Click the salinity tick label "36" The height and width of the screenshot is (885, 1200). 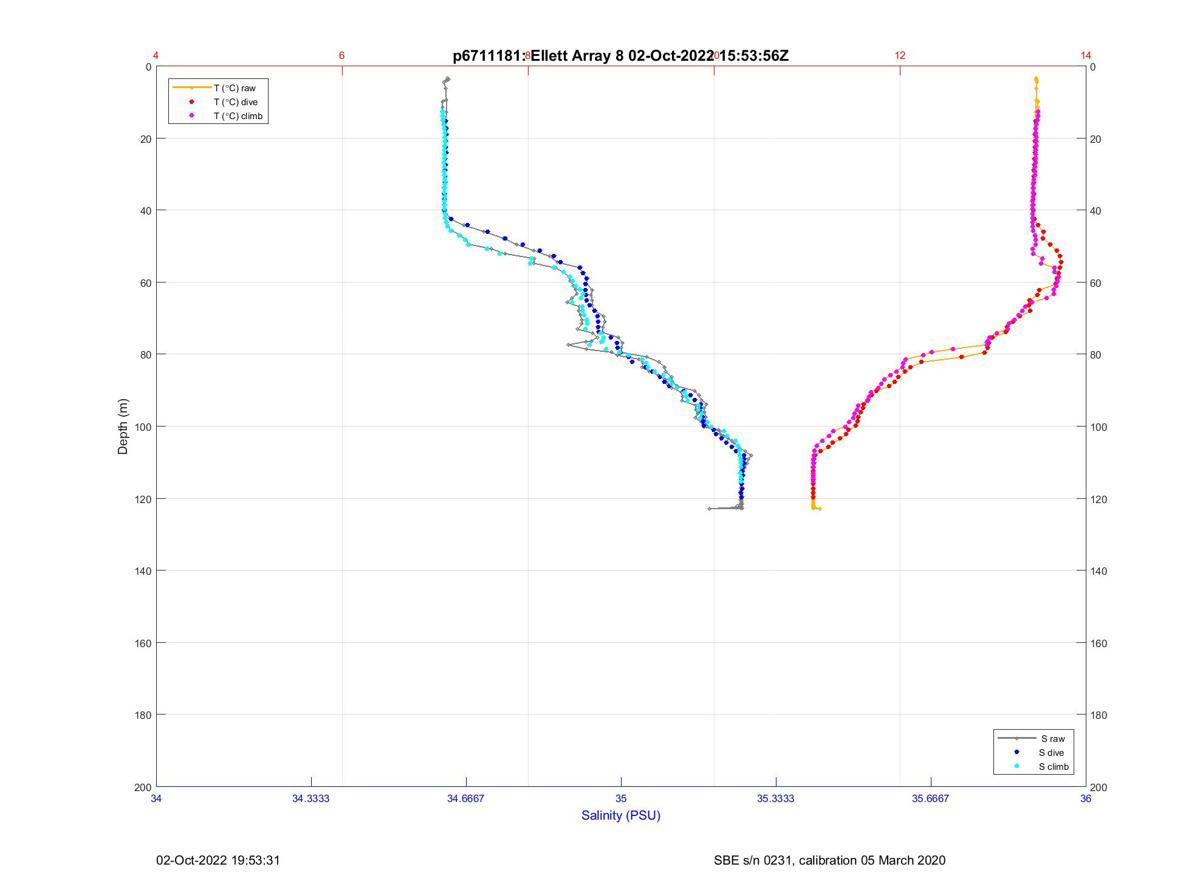(x=1086, y=798)
